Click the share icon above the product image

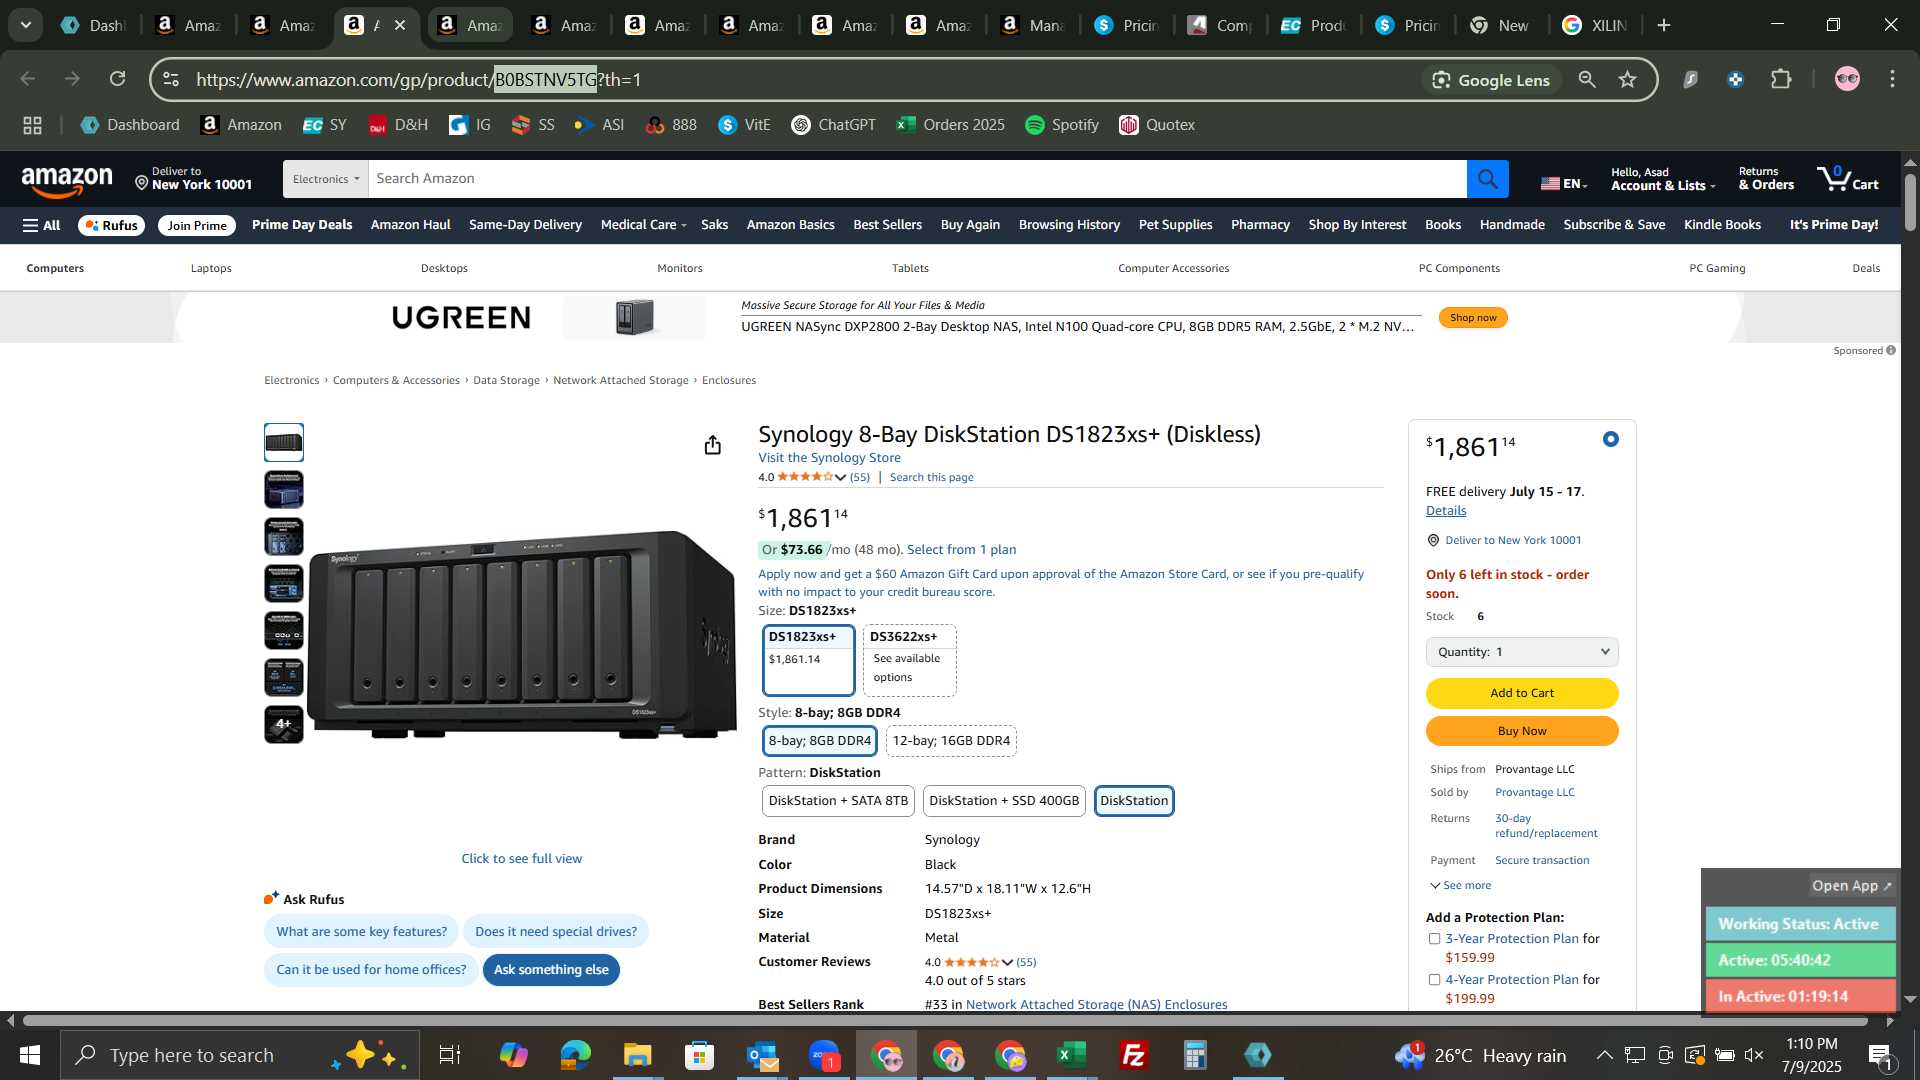[712, 445]
